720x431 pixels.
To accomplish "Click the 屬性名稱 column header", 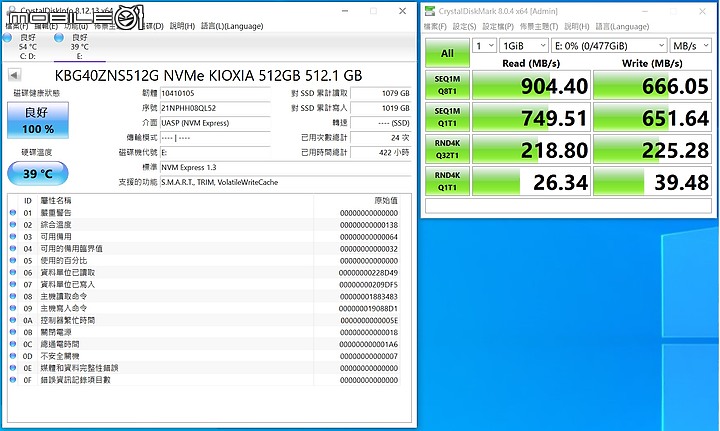I will (x=56, y=201).
